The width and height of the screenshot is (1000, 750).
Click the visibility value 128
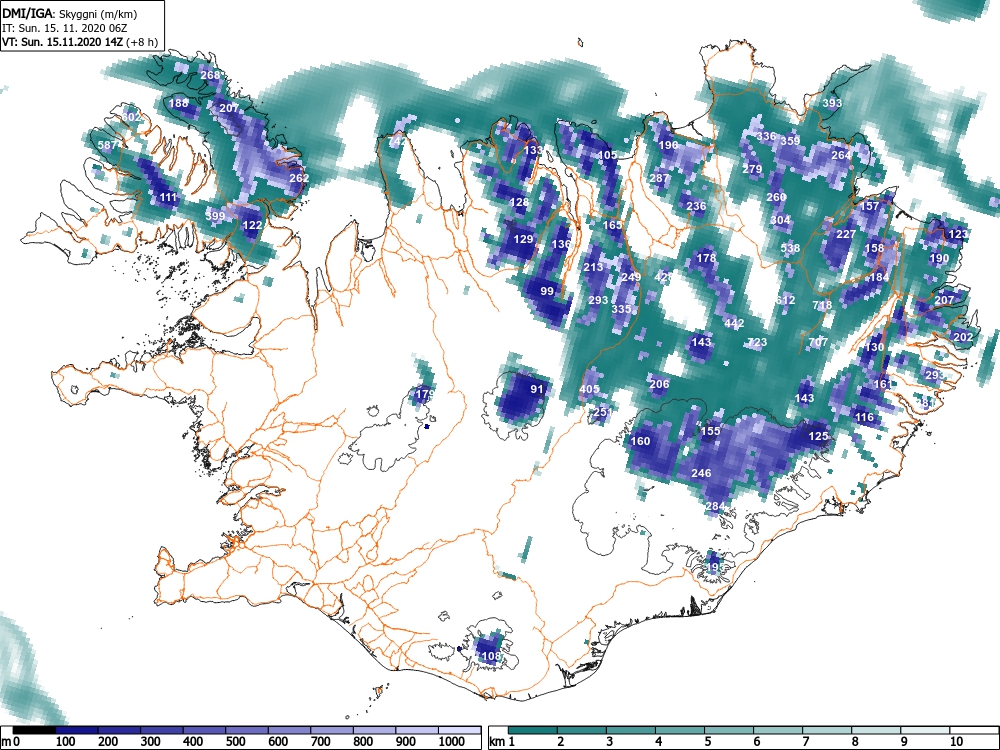tap(519, 202)
